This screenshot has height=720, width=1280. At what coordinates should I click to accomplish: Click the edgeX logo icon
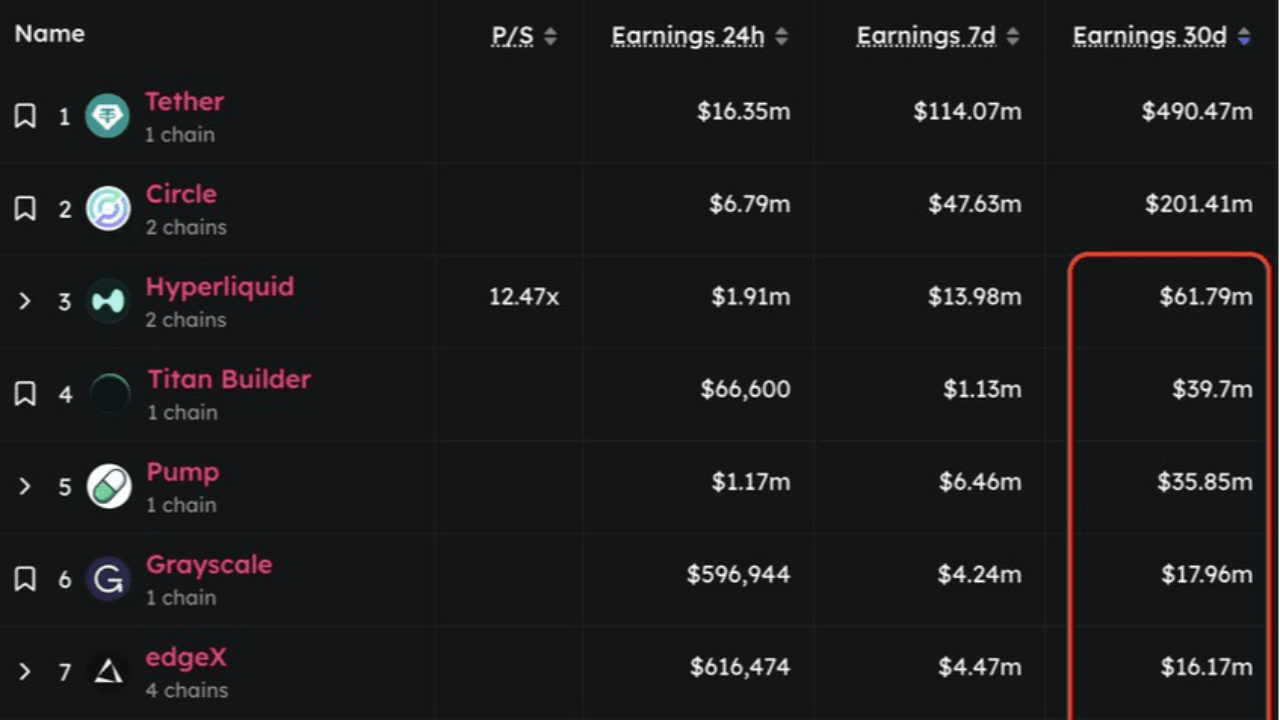[x=107, y=672]
